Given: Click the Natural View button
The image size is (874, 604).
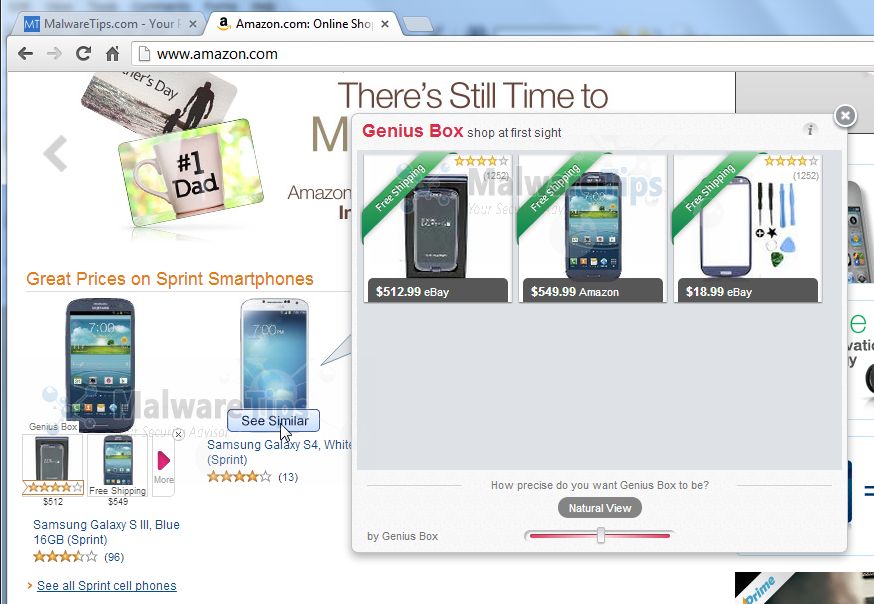Looking at the screenshot, I should click(x=600, y=508).
